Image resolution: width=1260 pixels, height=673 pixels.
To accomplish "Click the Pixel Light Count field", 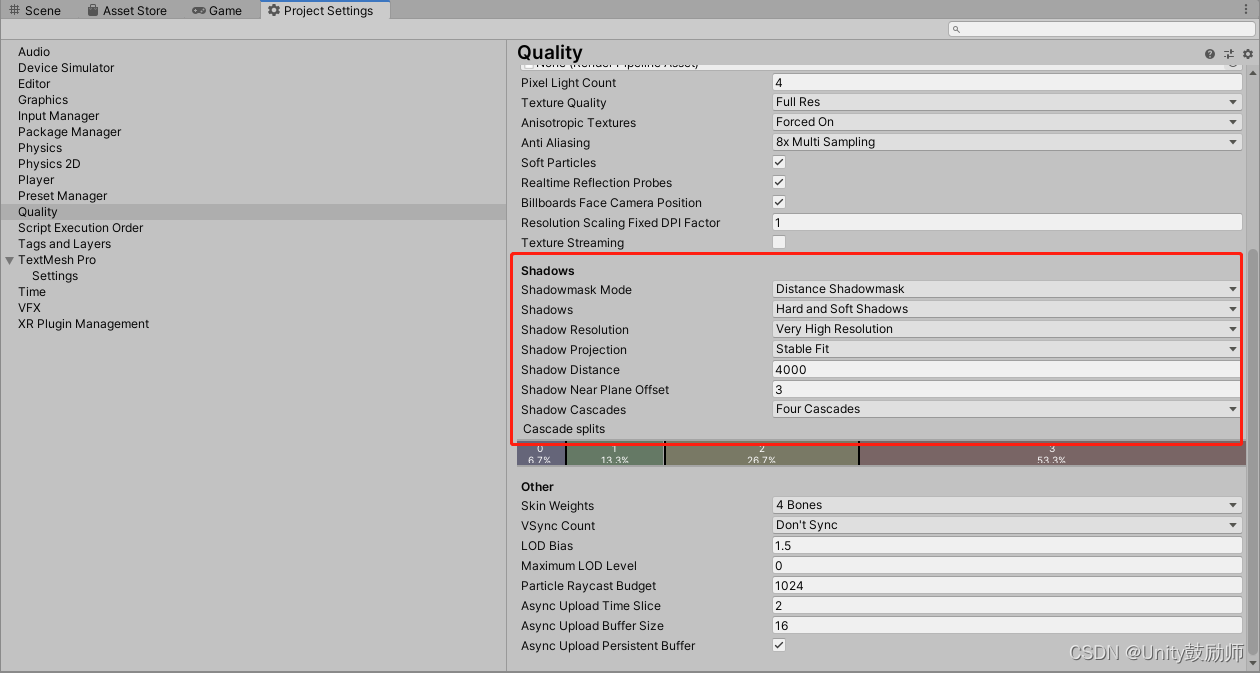I will (1007, 82).
